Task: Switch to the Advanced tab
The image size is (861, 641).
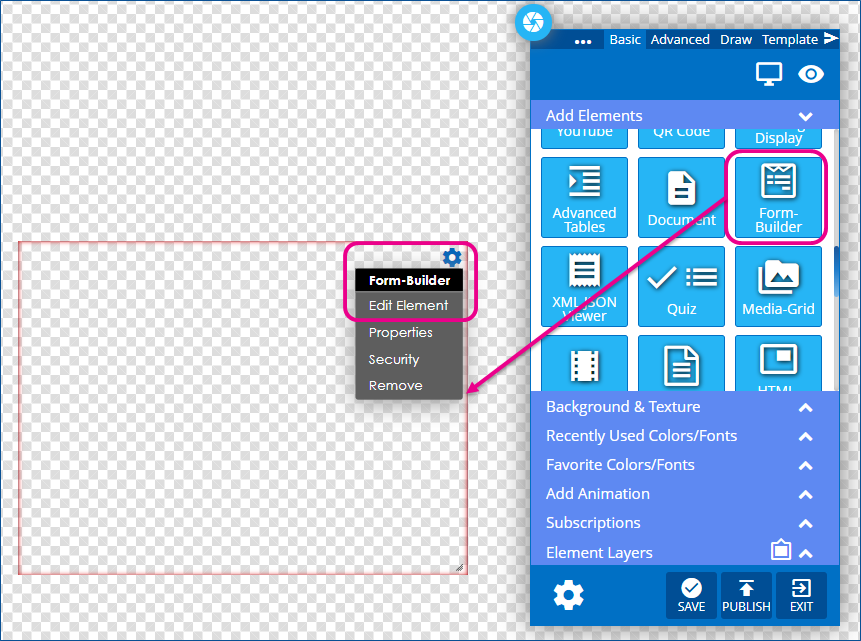Action: click(680, 40)
